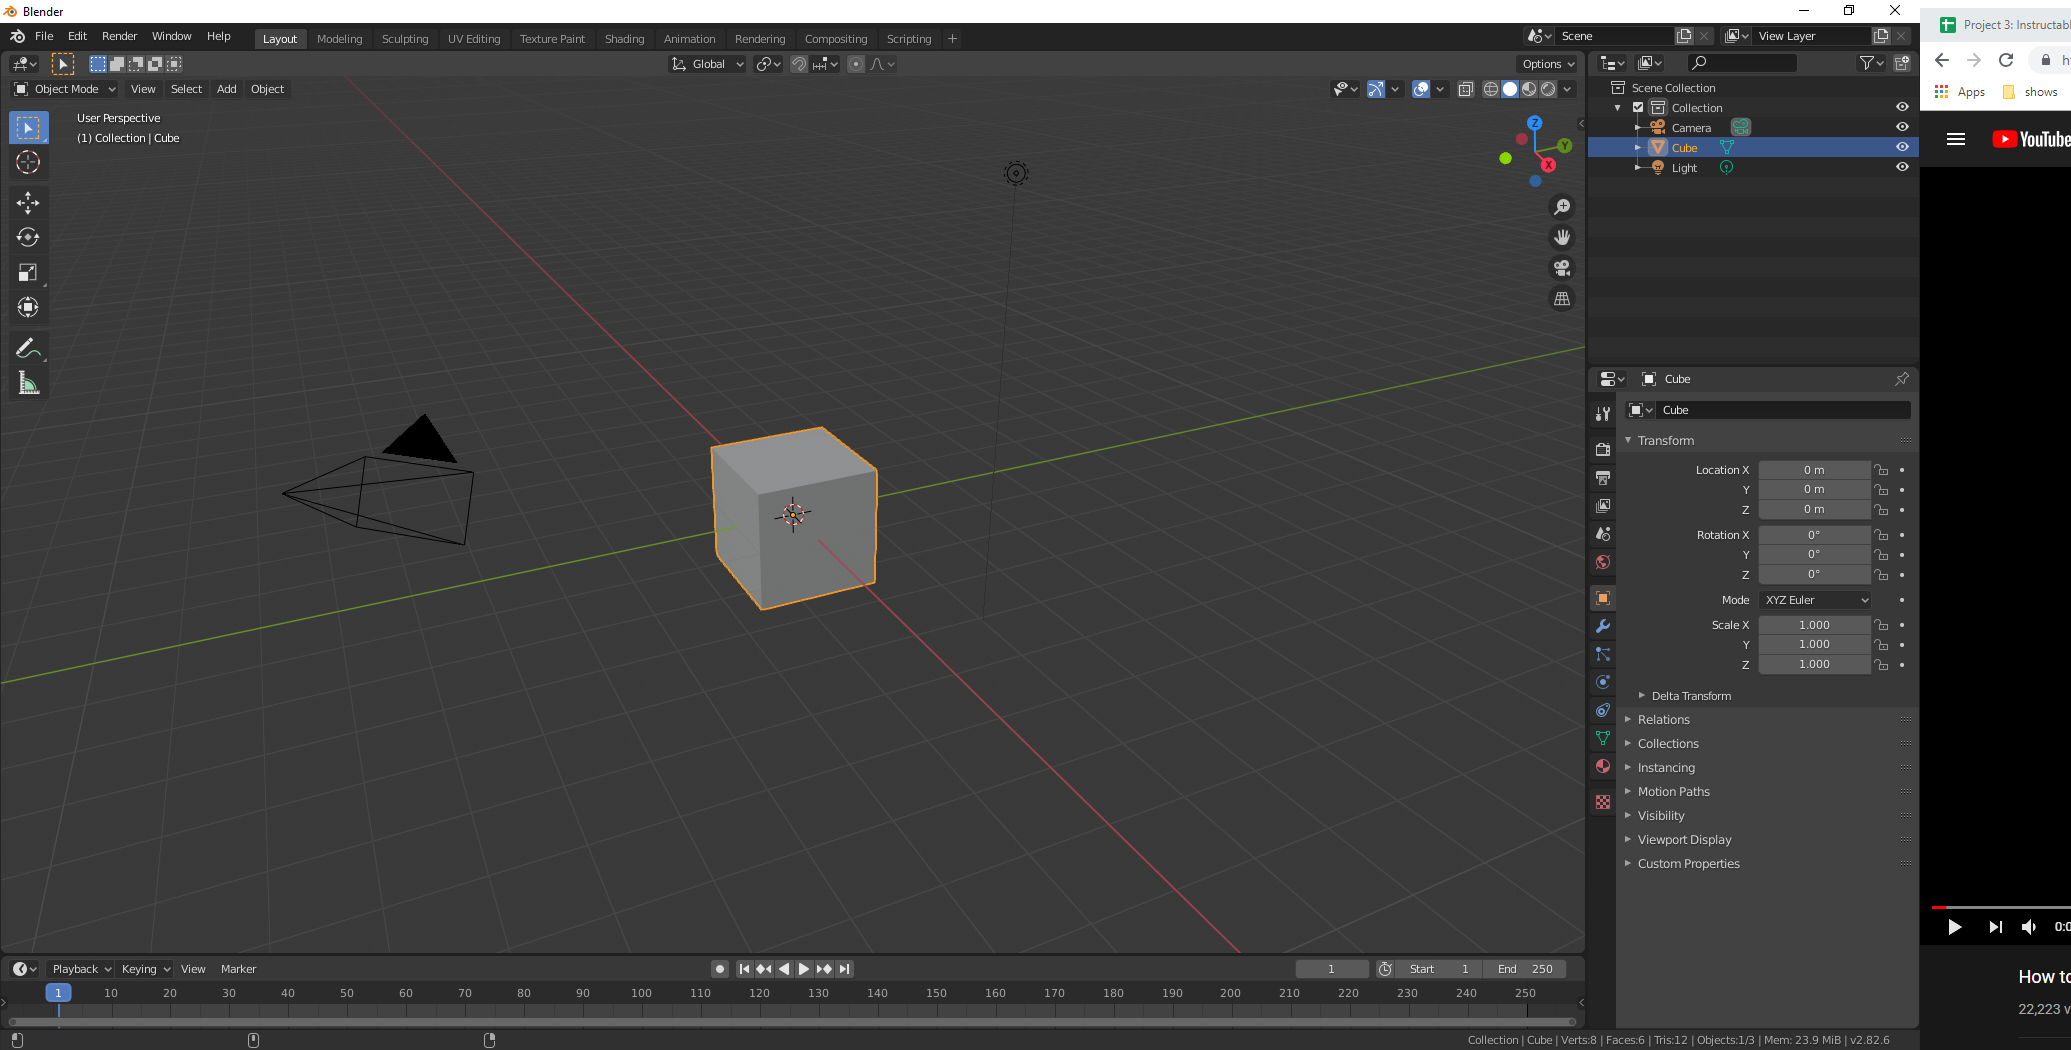Open the Render menu
This screenshot has height=1050, width=2071.
(x=119, y=36)
